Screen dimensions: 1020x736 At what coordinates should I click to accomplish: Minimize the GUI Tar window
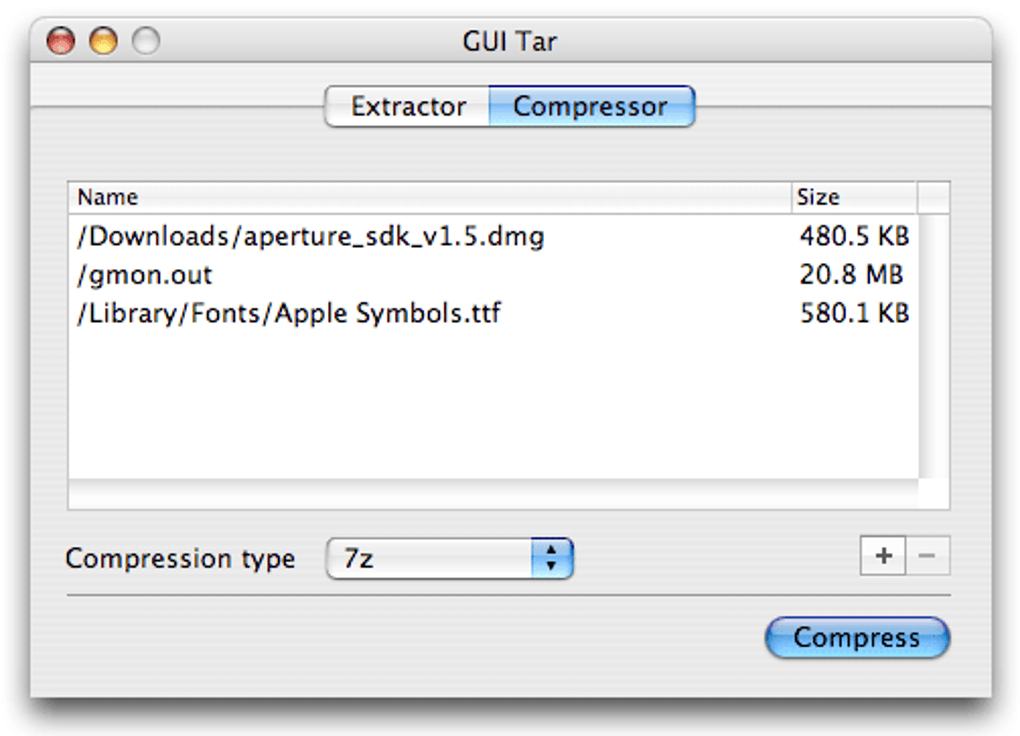[103, 42]
